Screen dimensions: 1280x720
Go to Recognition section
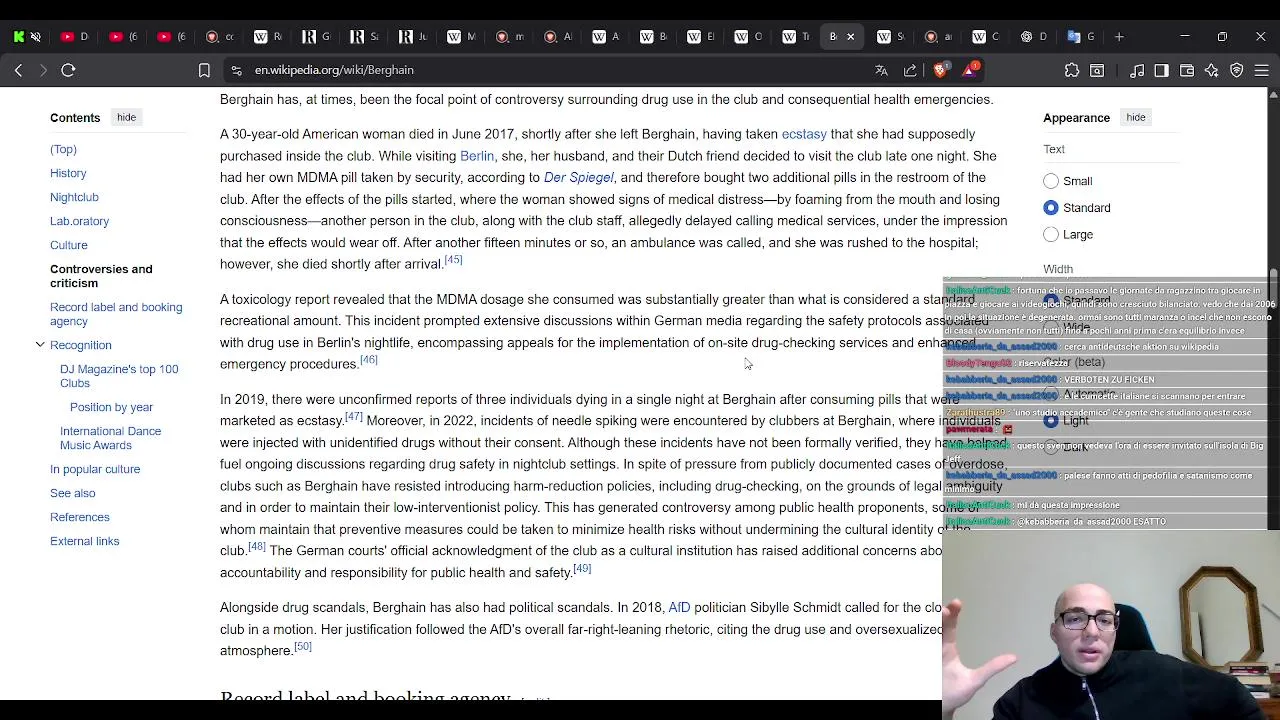(x=80, y=345)
